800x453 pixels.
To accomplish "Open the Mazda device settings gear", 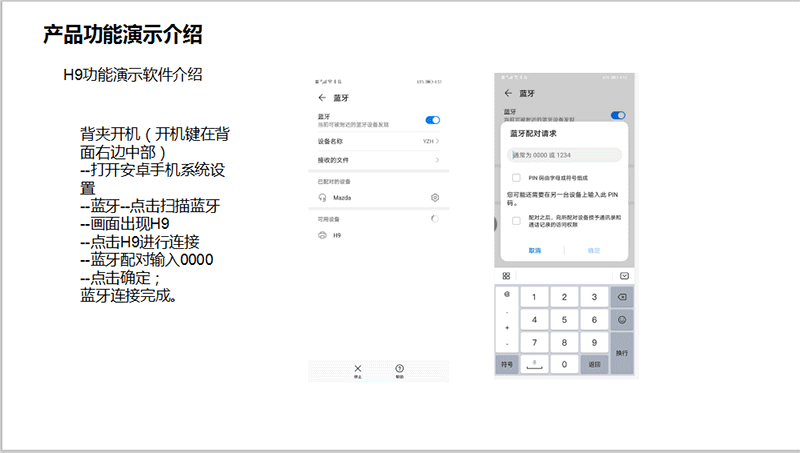I will 435,198.
